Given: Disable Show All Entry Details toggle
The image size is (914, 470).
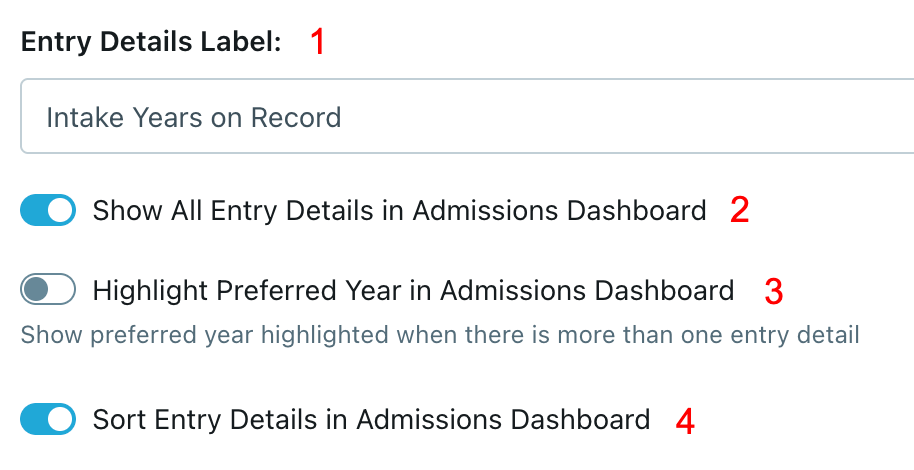Looking at the screenshot, I should (x=48, y=211).
